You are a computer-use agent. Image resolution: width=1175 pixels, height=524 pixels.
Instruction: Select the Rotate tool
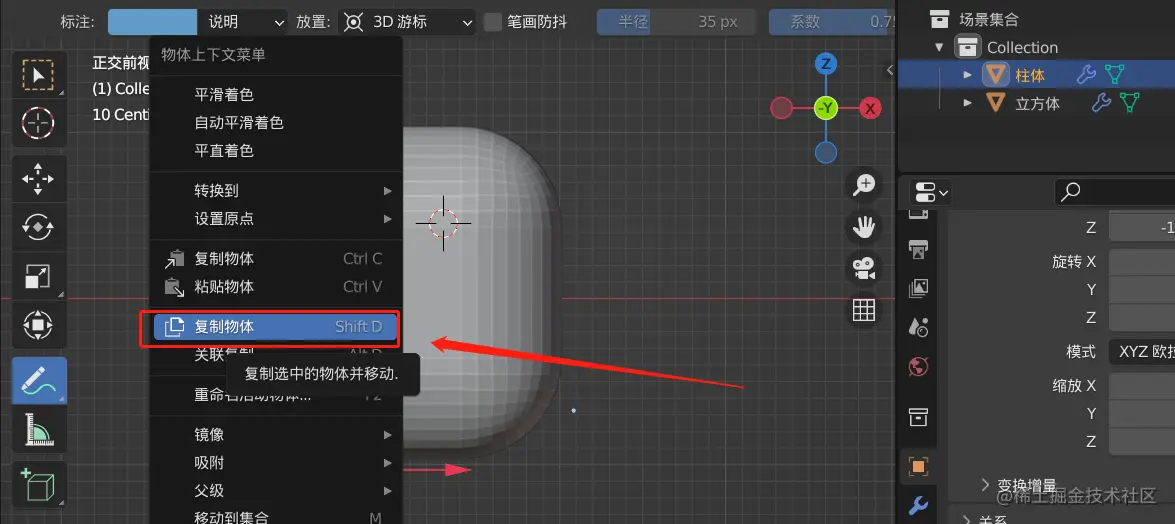[x=38, y=228]
